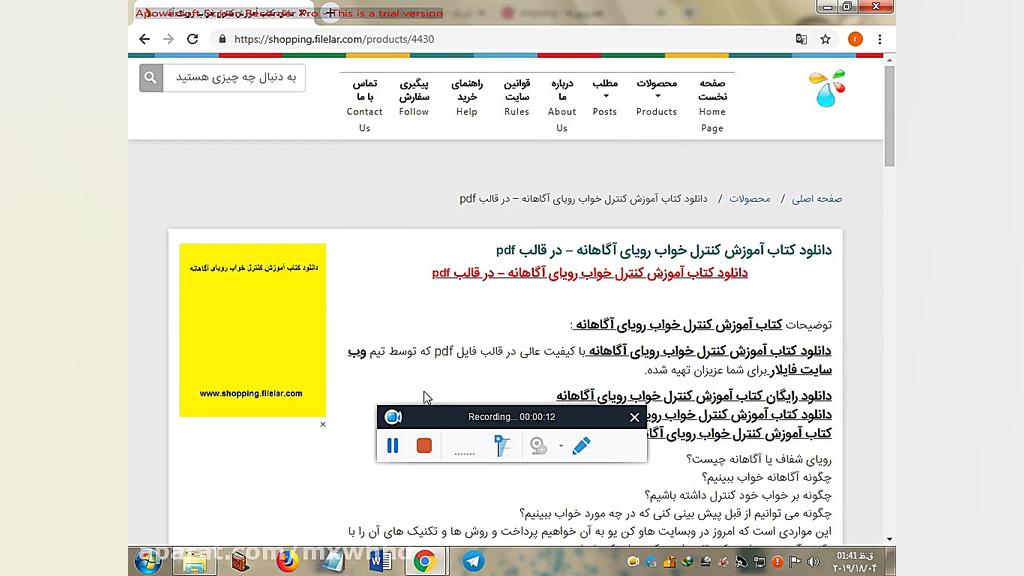Expand the Products dropdown menu
1024x576 pixels.
point(656,98)
